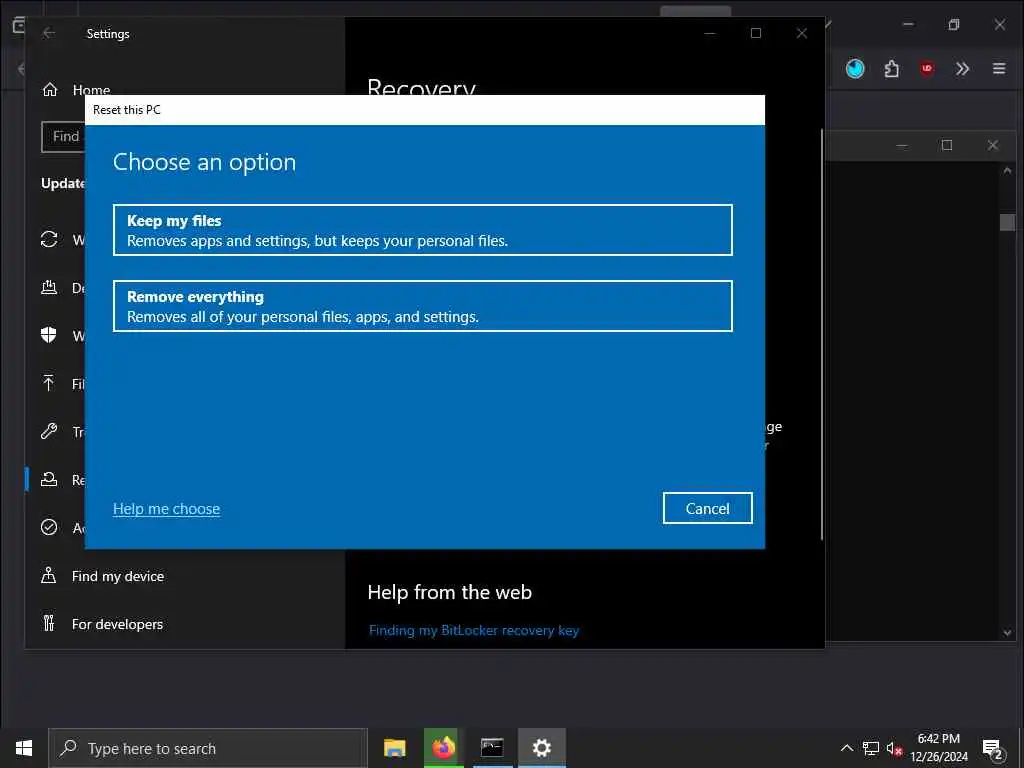The height and width of the screenshot is (768, 1024).
Task: Click the For developers tools icon
Action: click(x=49, y=623)
